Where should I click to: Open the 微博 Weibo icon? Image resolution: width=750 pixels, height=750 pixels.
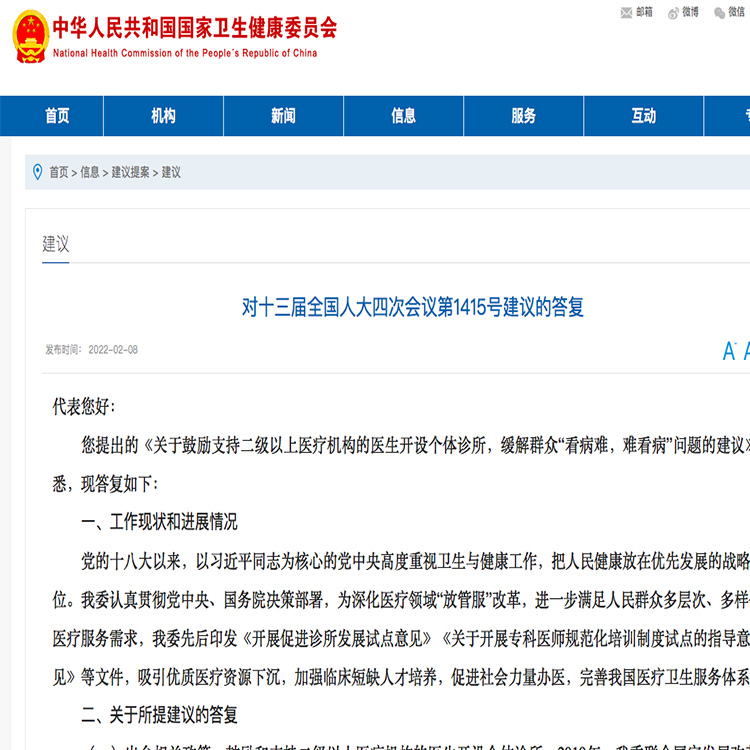pos(673,13)
